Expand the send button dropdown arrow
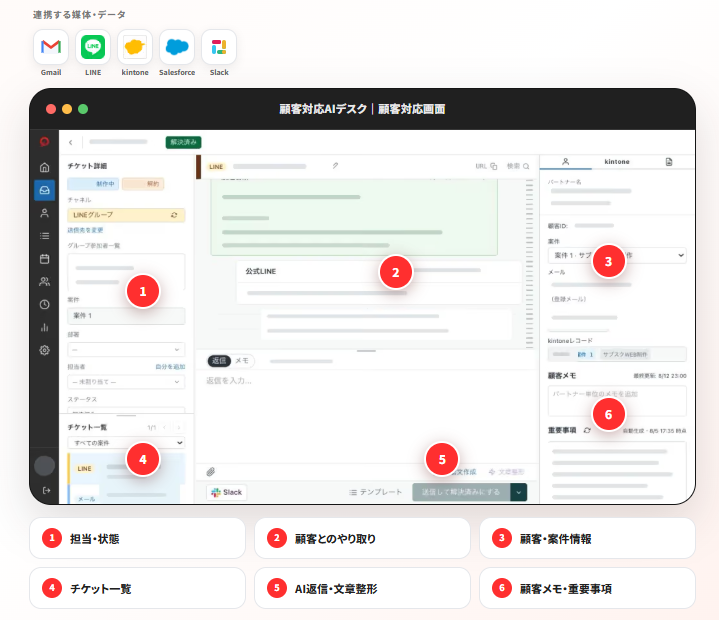The height and width of the screenshot is (620, 719). 519,492
